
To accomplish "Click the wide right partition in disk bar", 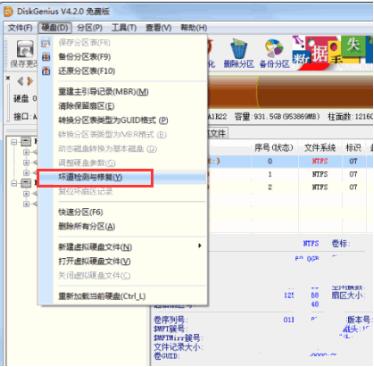I will click(x=315, y=92).
